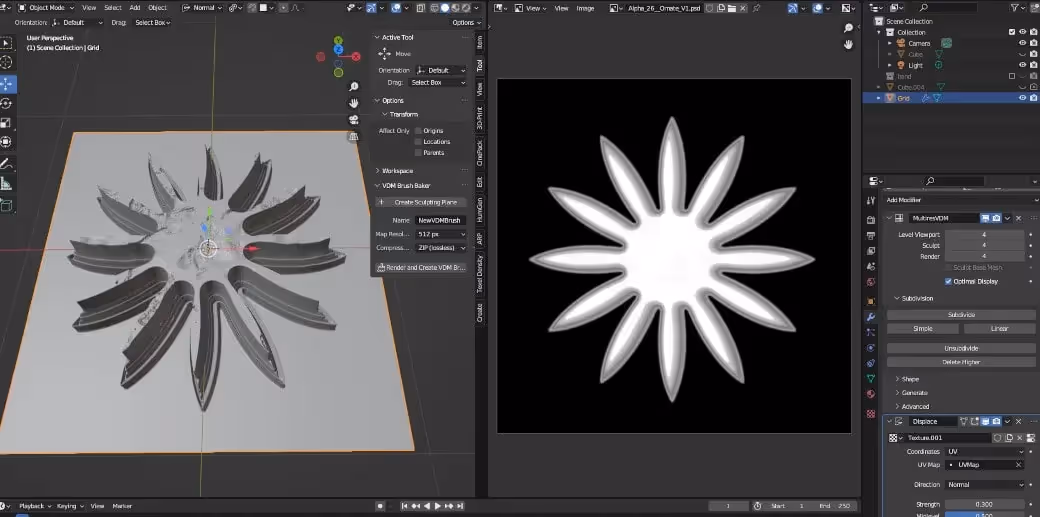Select the Rotate tool in the left toolbar
The height and width of the screenshot is (517, 1040).
[x=7, y=104]
